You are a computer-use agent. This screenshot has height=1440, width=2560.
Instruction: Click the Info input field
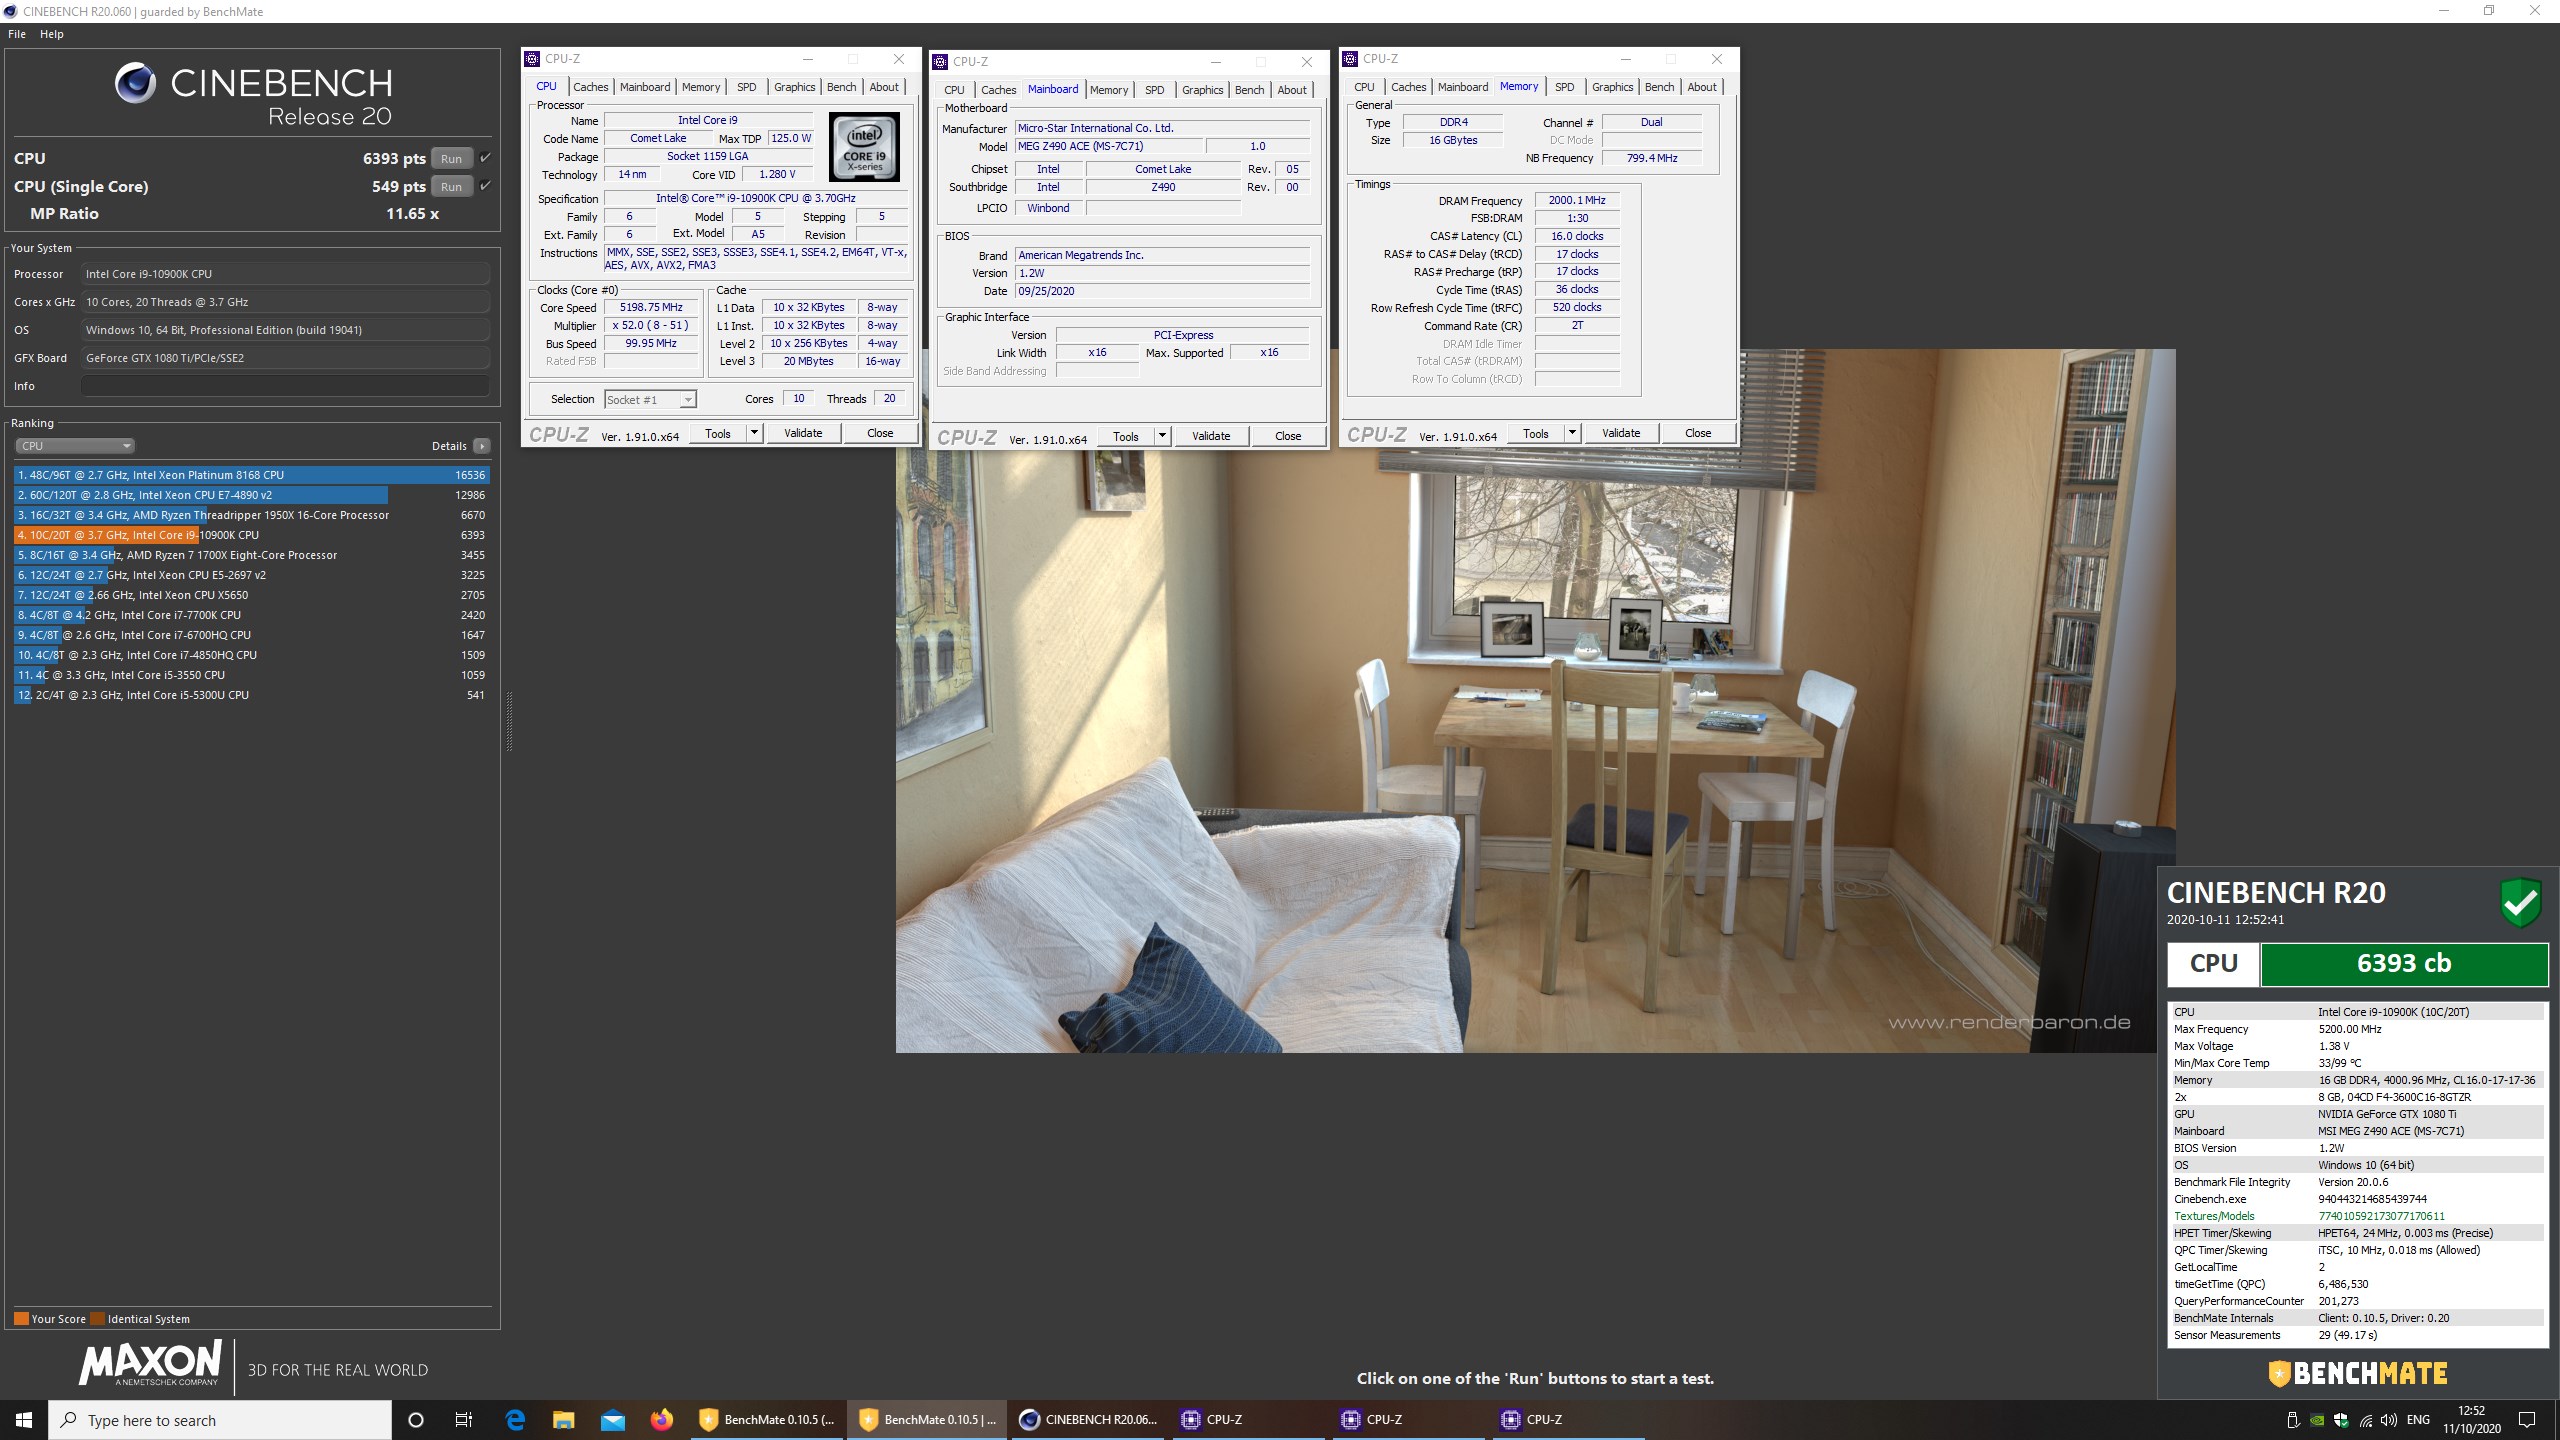(286, 386)
